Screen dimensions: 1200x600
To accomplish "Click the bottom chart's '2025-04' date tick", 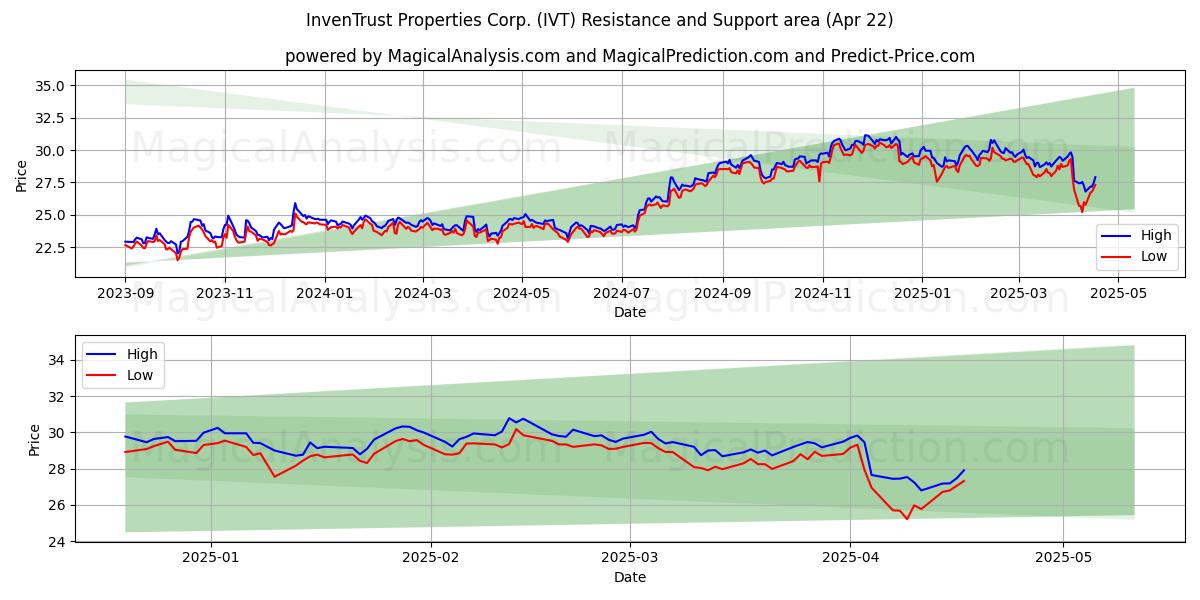I will point(850,559).
